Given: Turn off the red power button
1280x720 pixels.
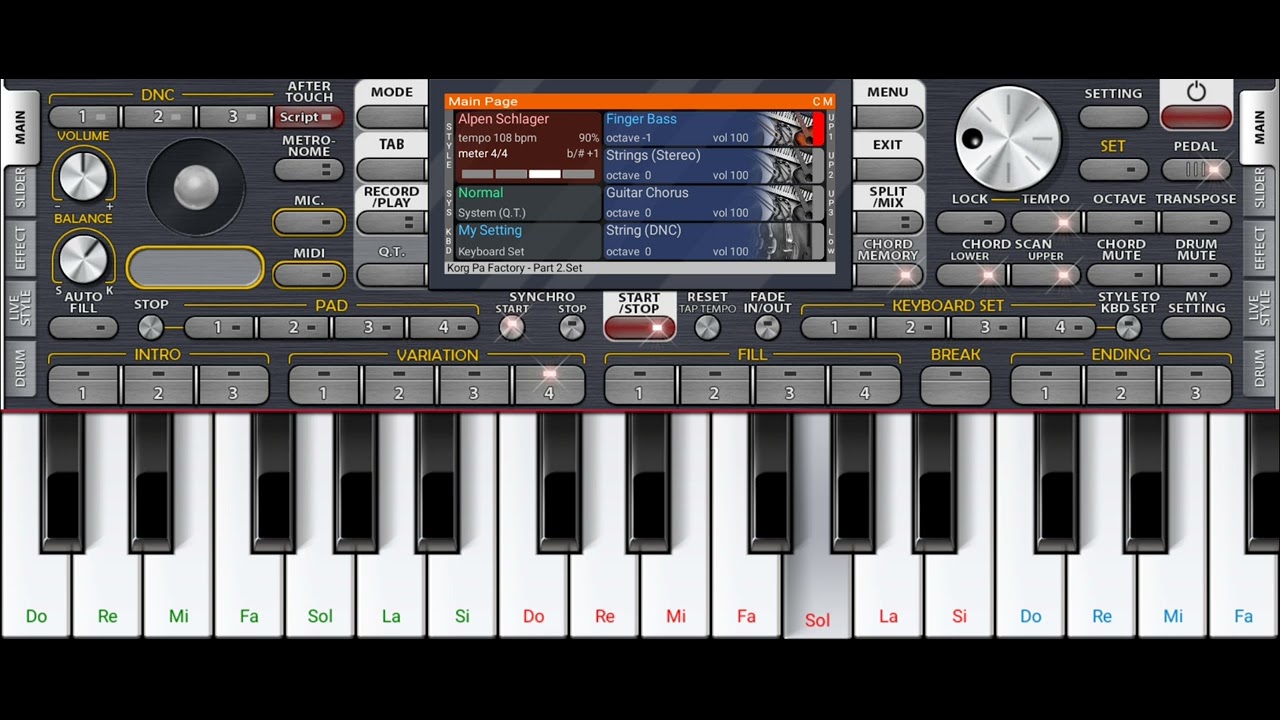Looking at the screenshot, I should point(1196,117).
